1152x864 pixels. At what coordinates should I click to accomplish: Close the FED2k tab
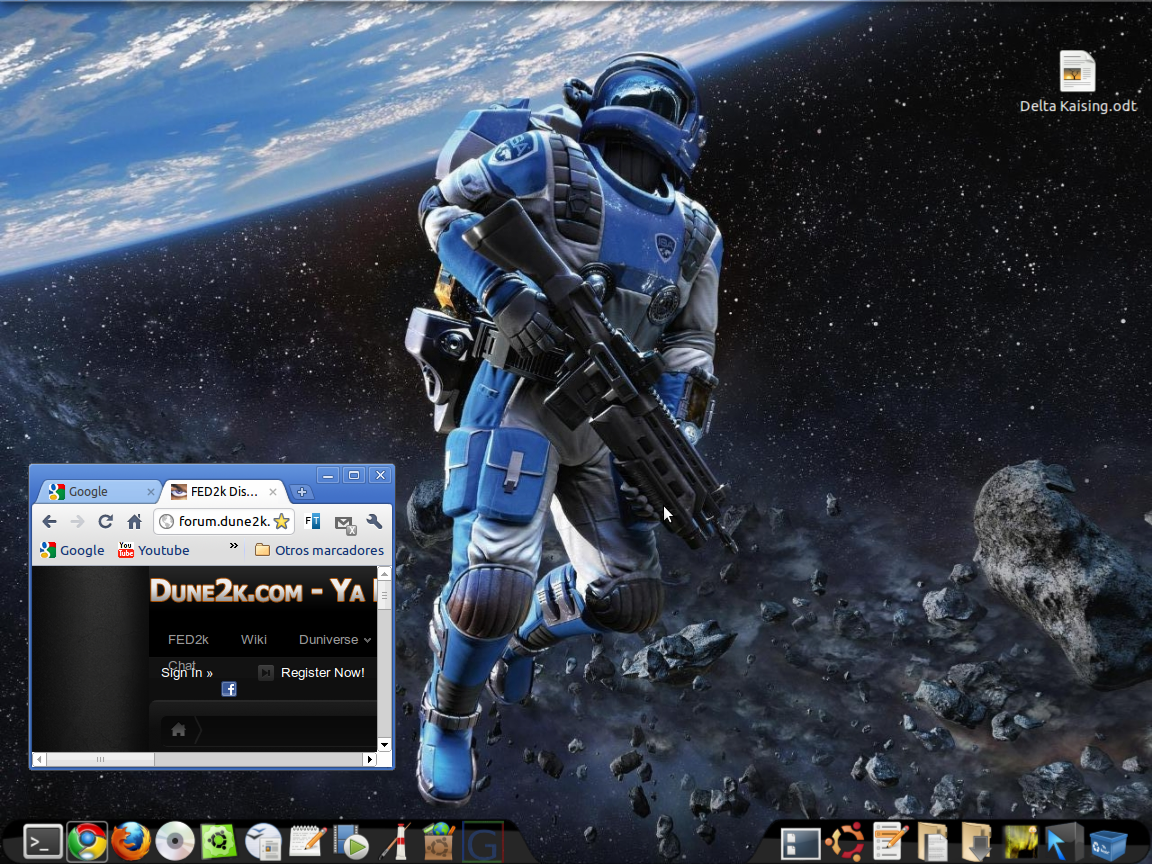coord(273,492)
